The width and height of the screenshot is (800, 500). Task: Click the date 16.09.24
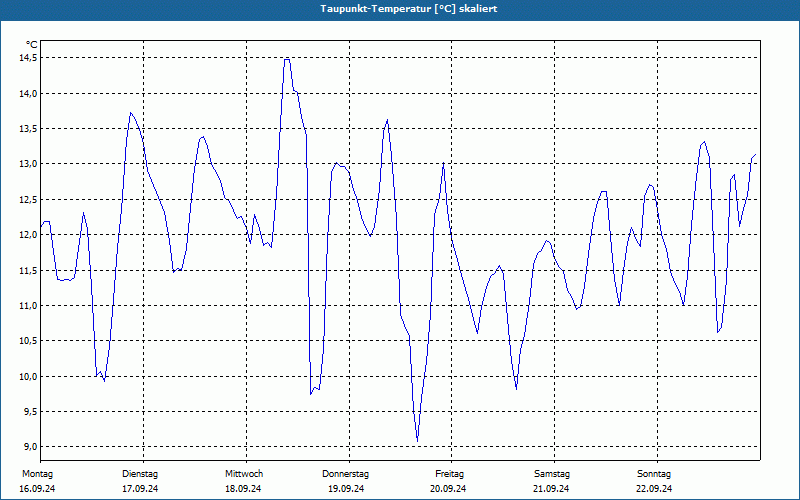click(x=37, y=489)
